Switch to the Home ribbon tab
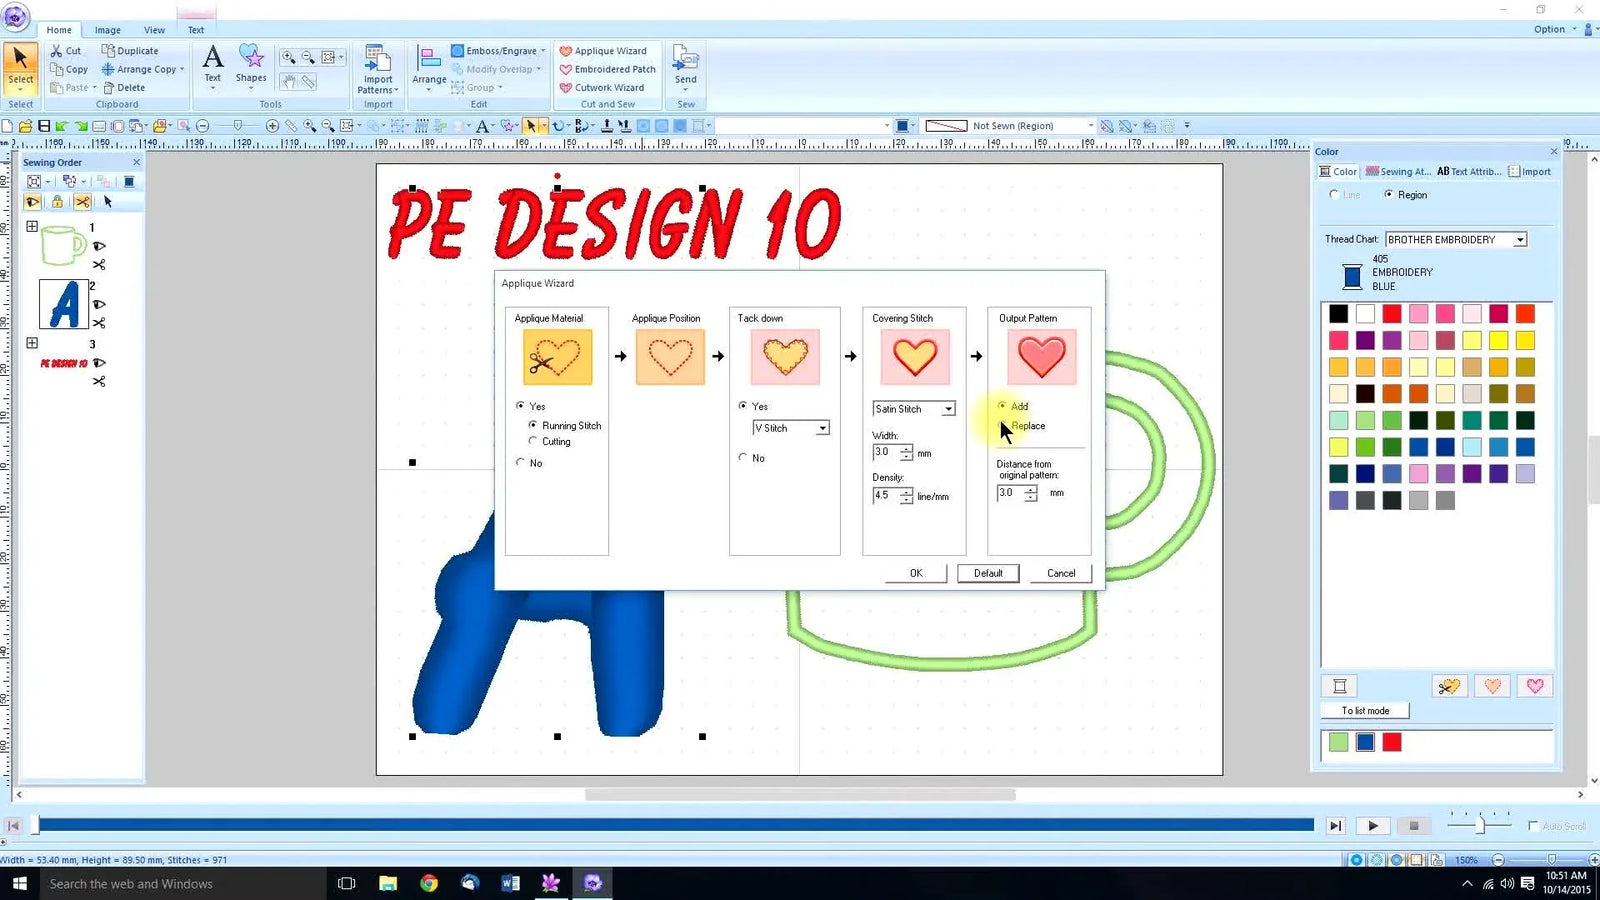Screen dimensions: 1600x900 tap(59, 30)
